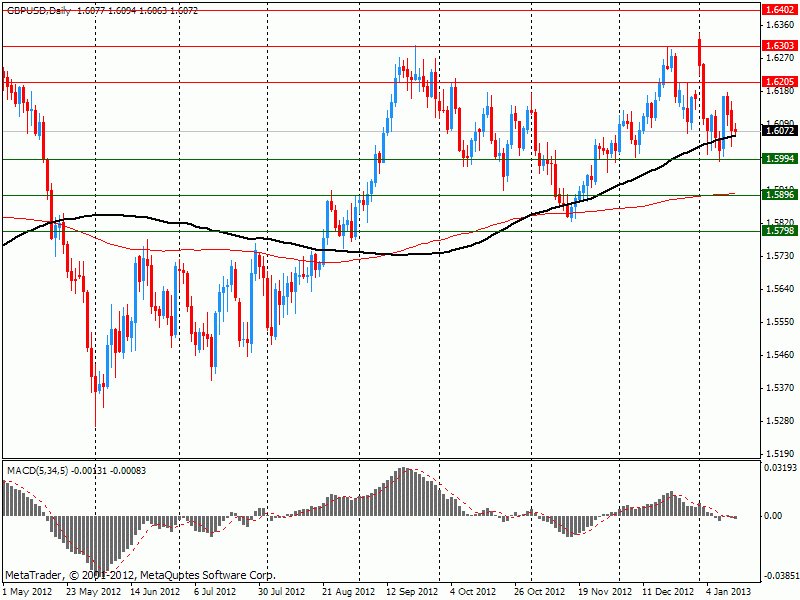This screenshot has height=600, width=800.
Task: Click the GBPUSD,Daily chart title text
Action: coord(38,8)
